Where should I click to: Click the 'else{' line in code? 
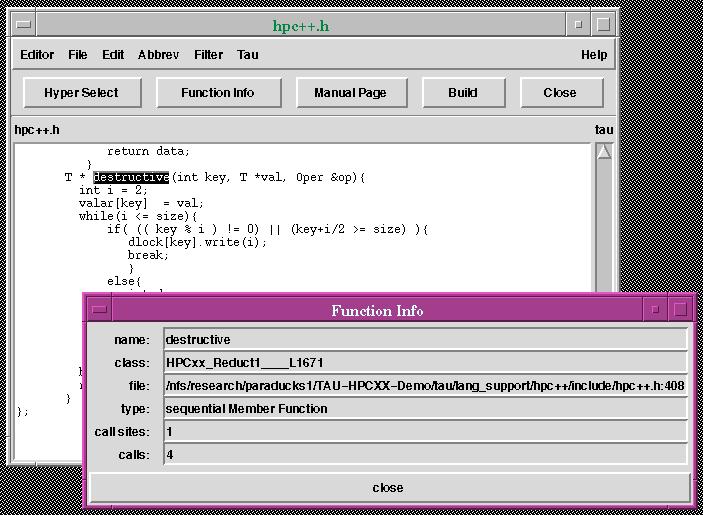[x=124, y=281]
